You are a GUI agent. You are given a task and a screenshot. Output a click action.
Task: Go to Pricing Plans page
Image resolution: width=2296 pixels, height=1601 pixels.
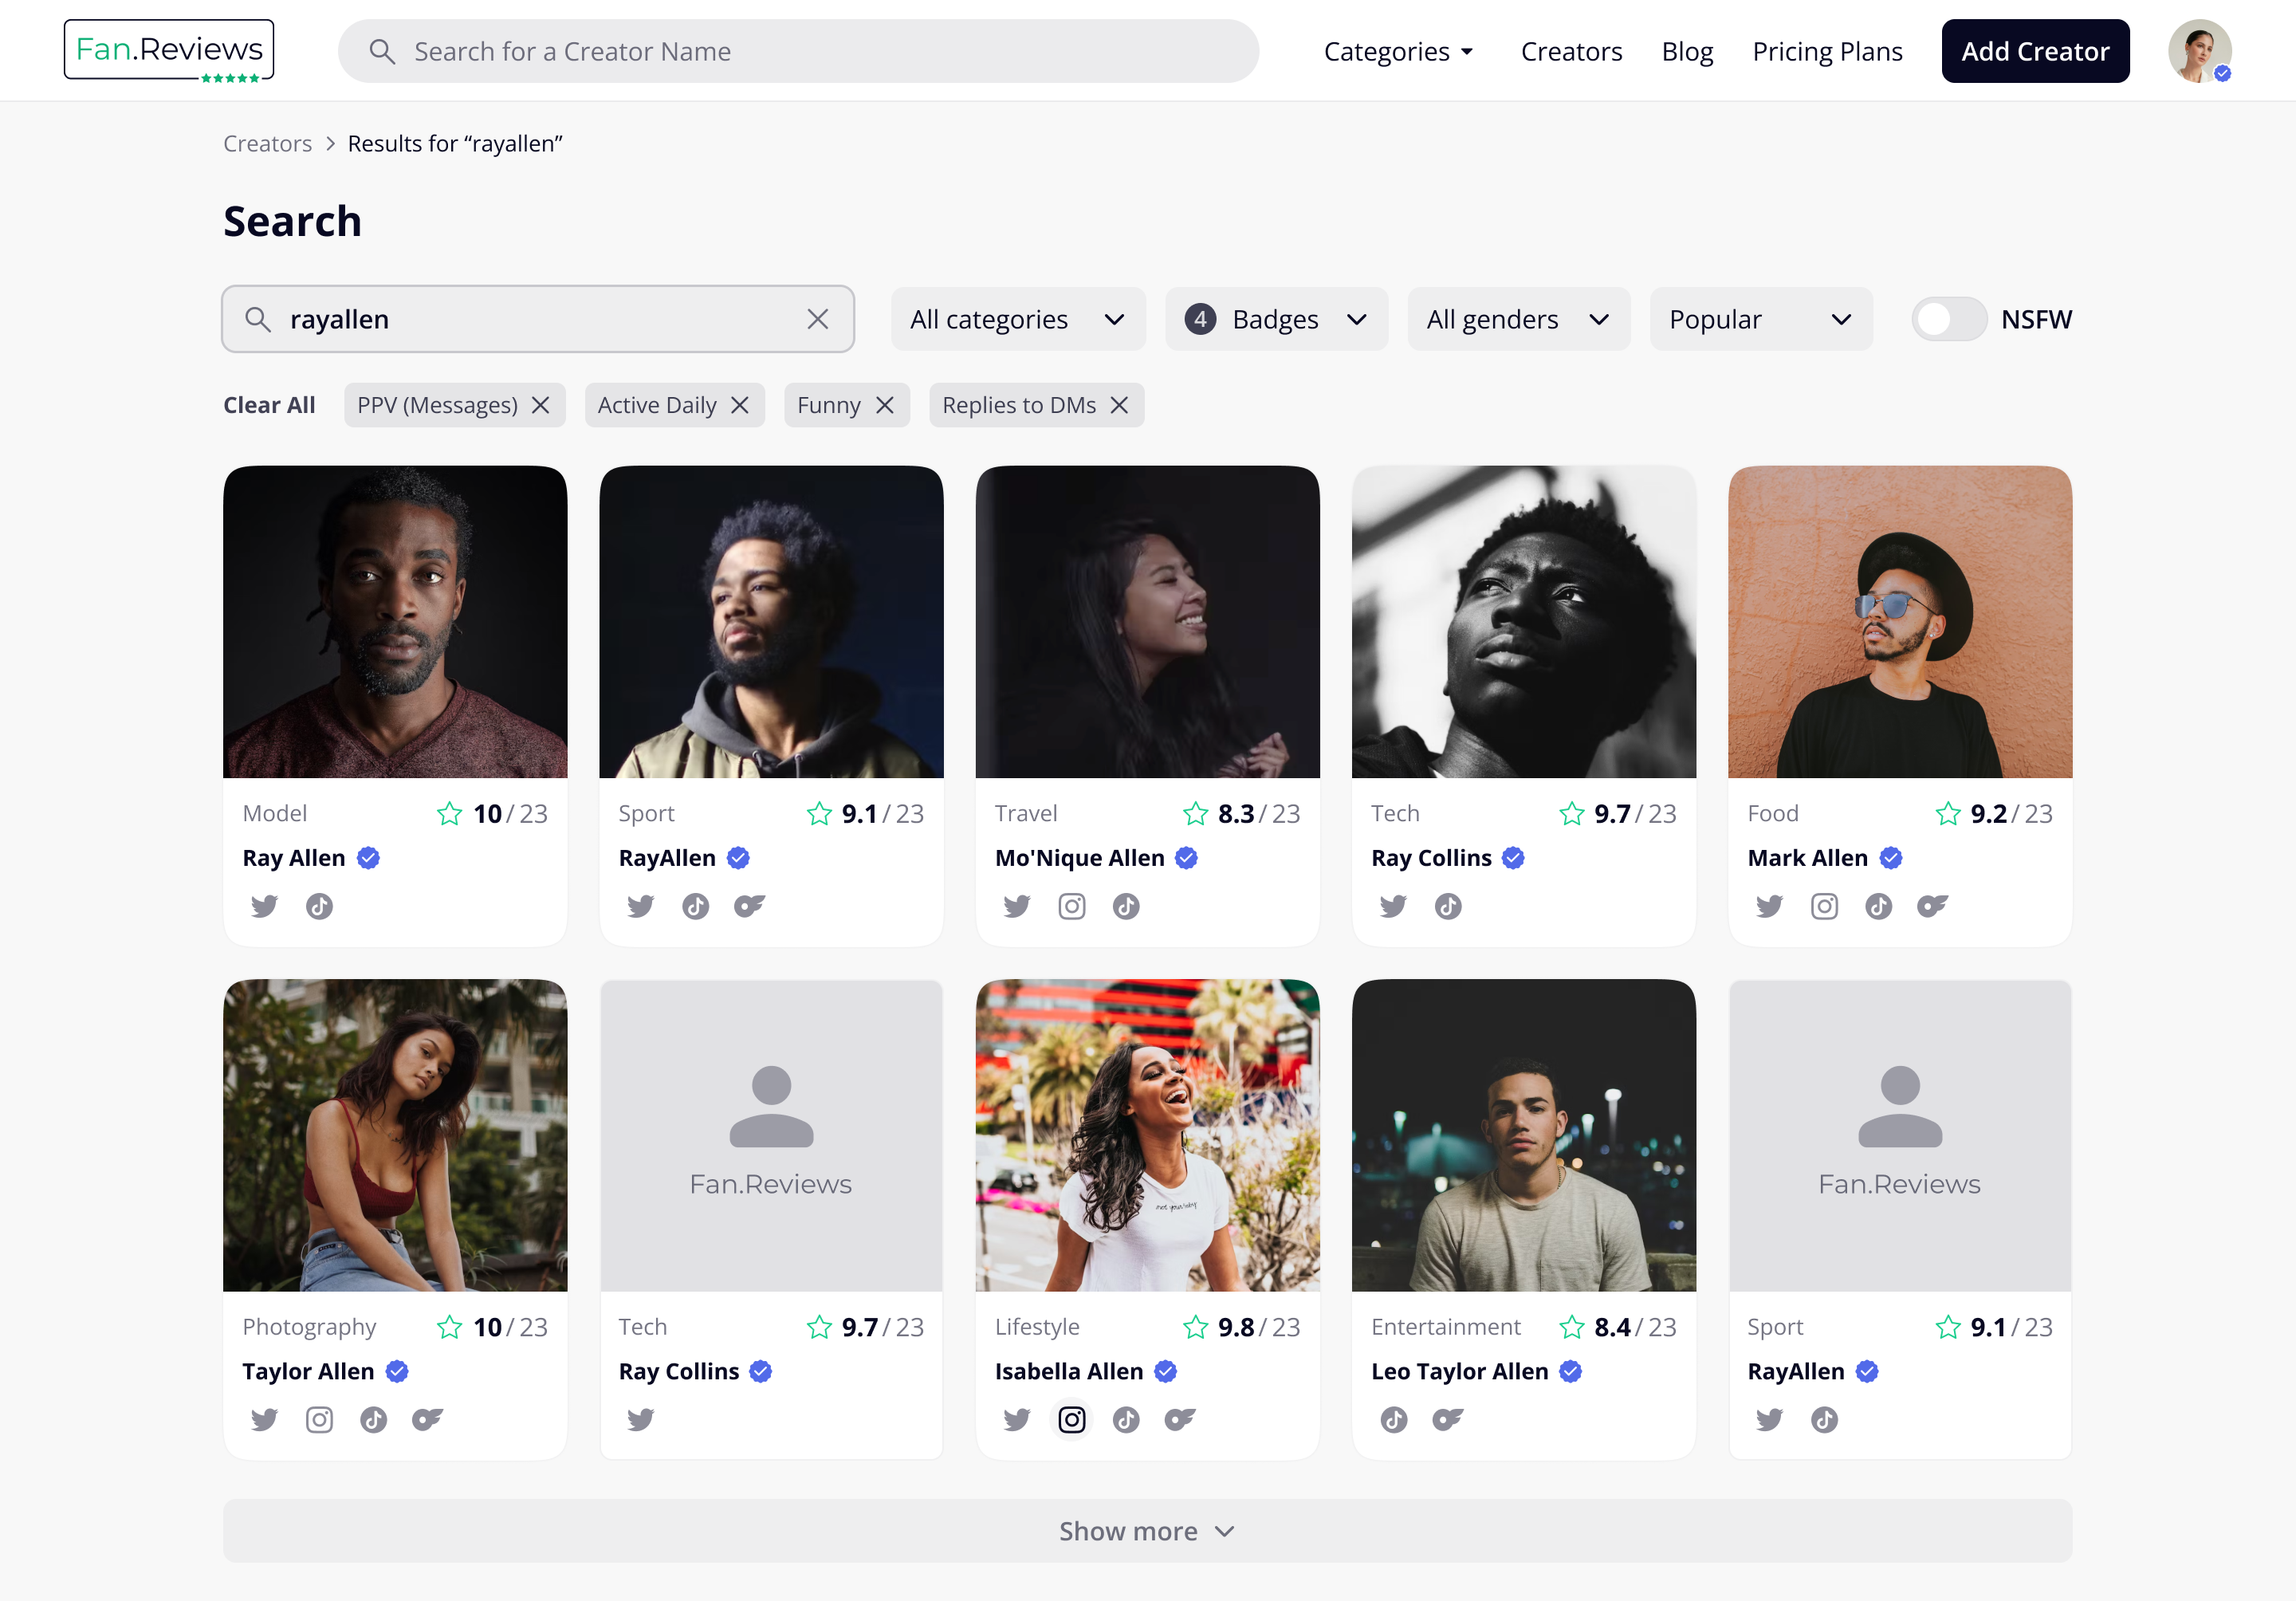(x=1826, y=51)
